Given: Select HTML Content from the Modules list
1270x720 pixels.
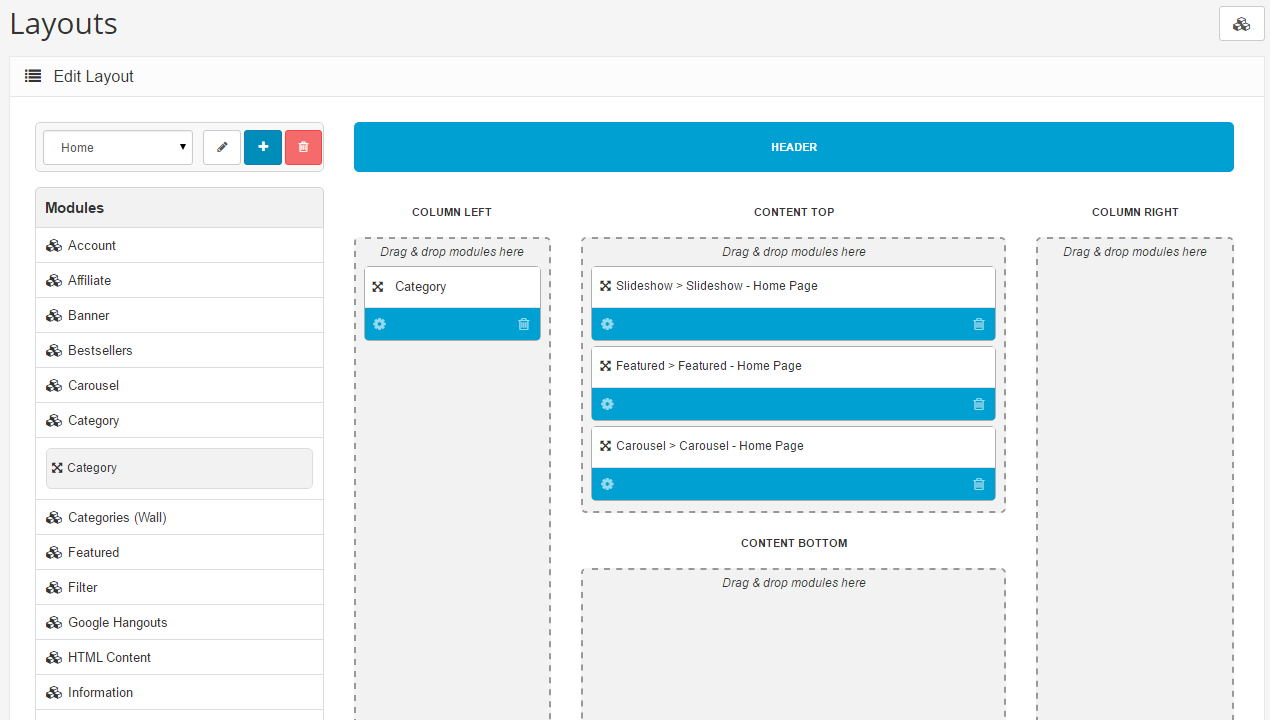Looking at the screenshot, I should [x=108, y=657].
